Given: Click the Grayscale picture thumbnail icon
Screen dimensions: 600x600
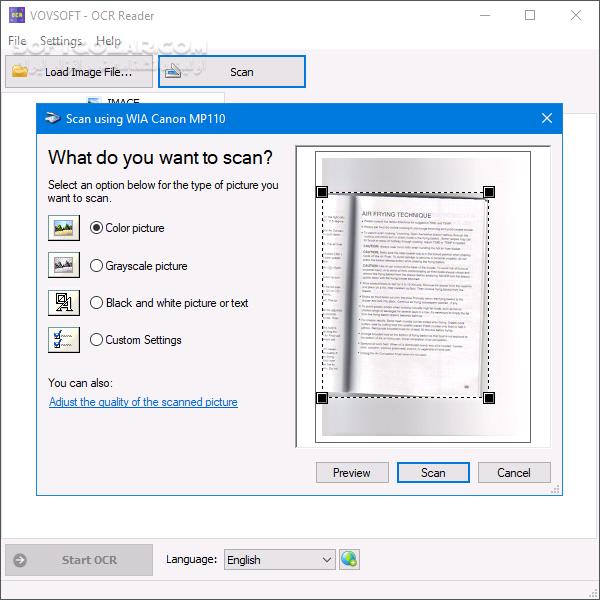Looking at the screenshot, I should [x=64, y=265].
